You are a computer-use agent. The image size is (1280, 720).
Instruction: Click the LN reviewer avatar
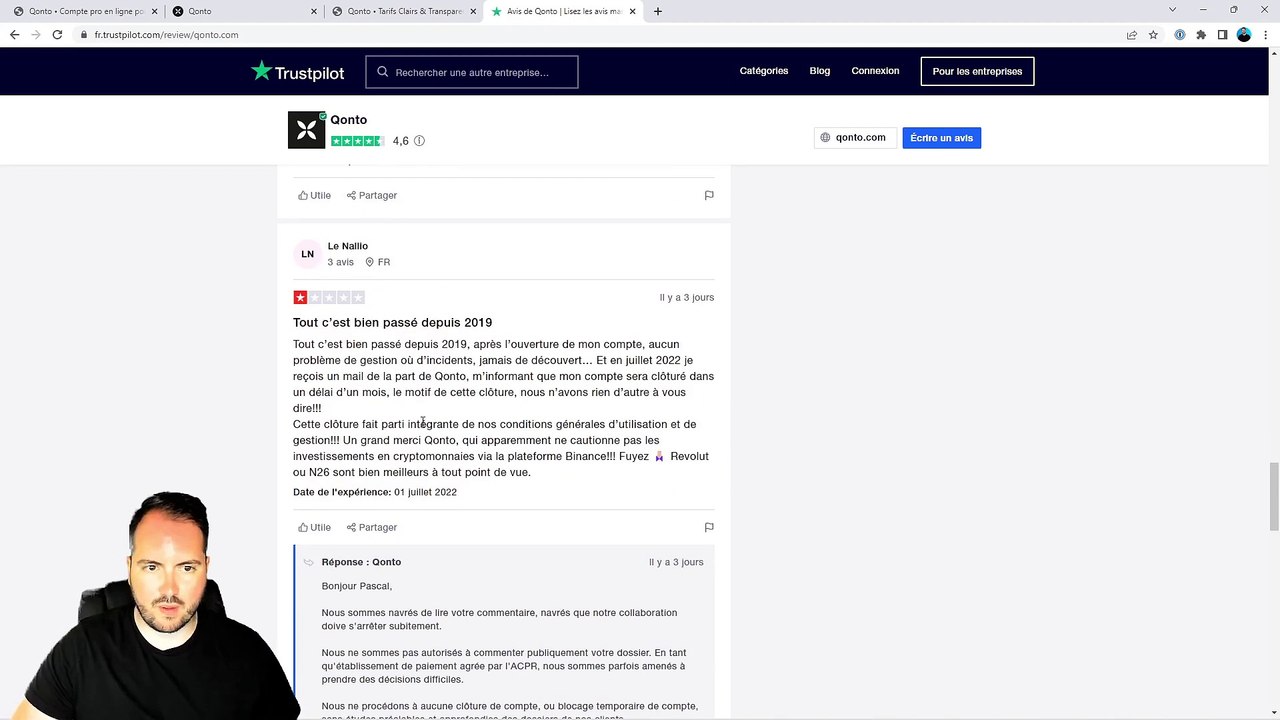[307, 254]
